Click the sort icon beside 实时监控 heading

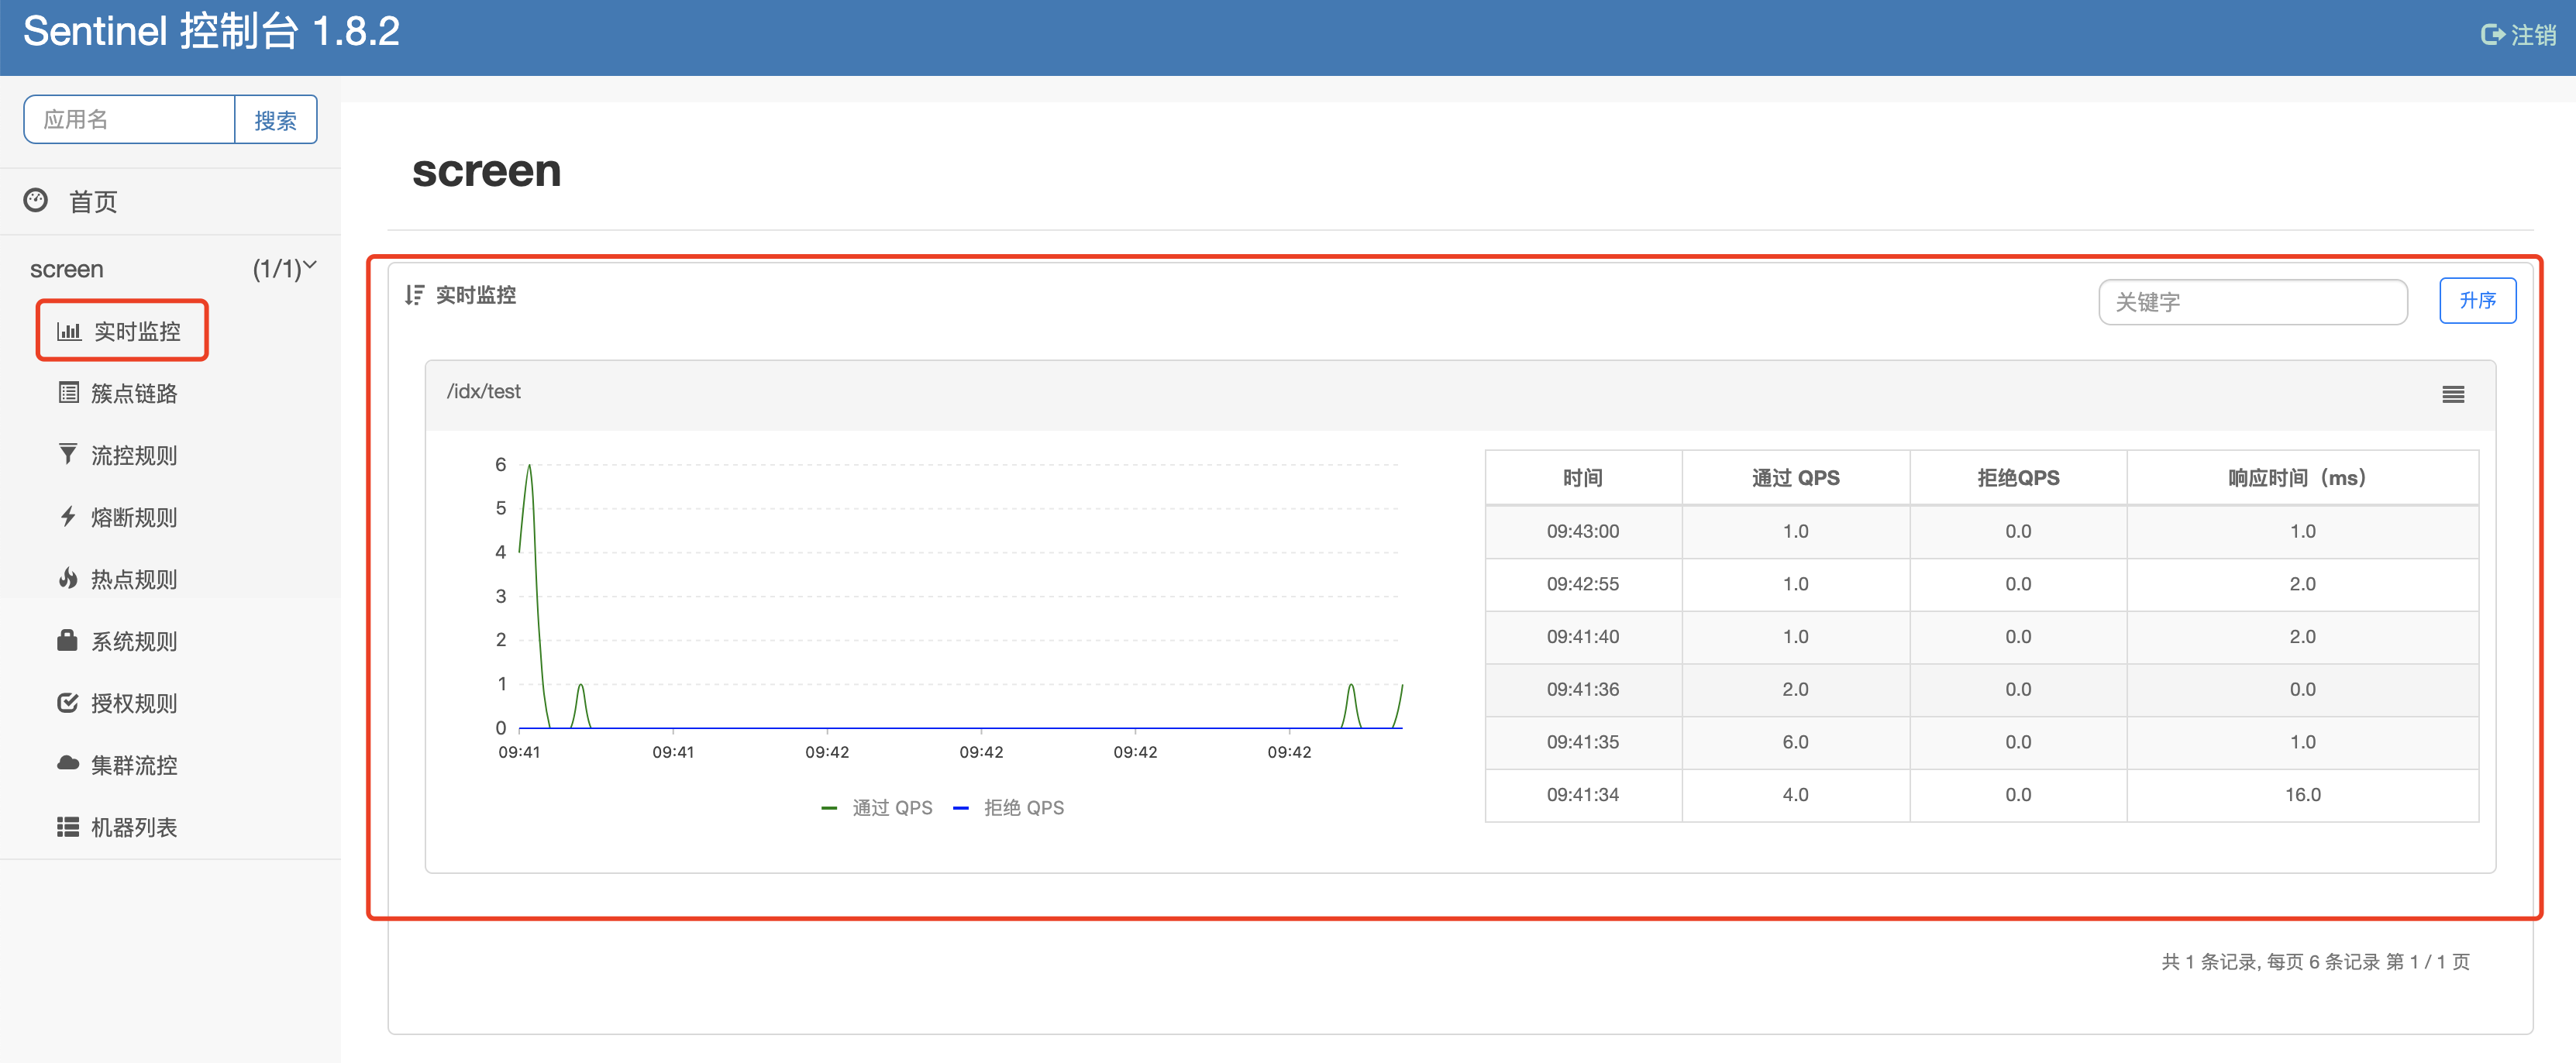[413, 294]
